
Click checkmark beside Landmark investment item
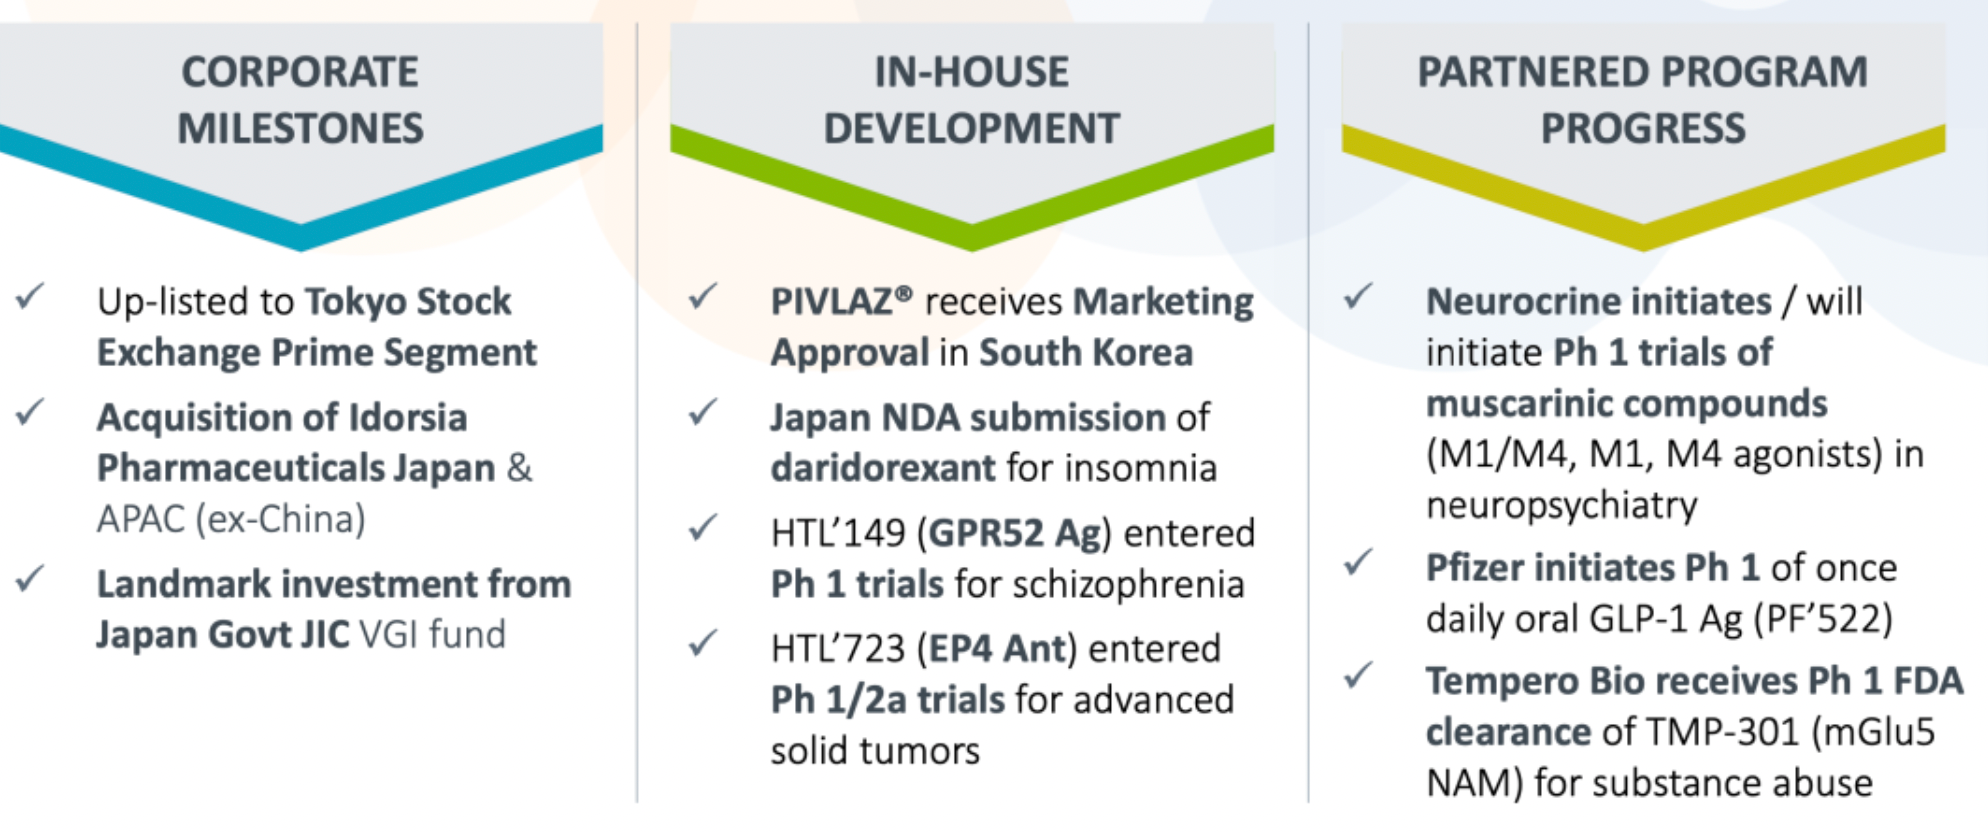click(x=31, y=578)
